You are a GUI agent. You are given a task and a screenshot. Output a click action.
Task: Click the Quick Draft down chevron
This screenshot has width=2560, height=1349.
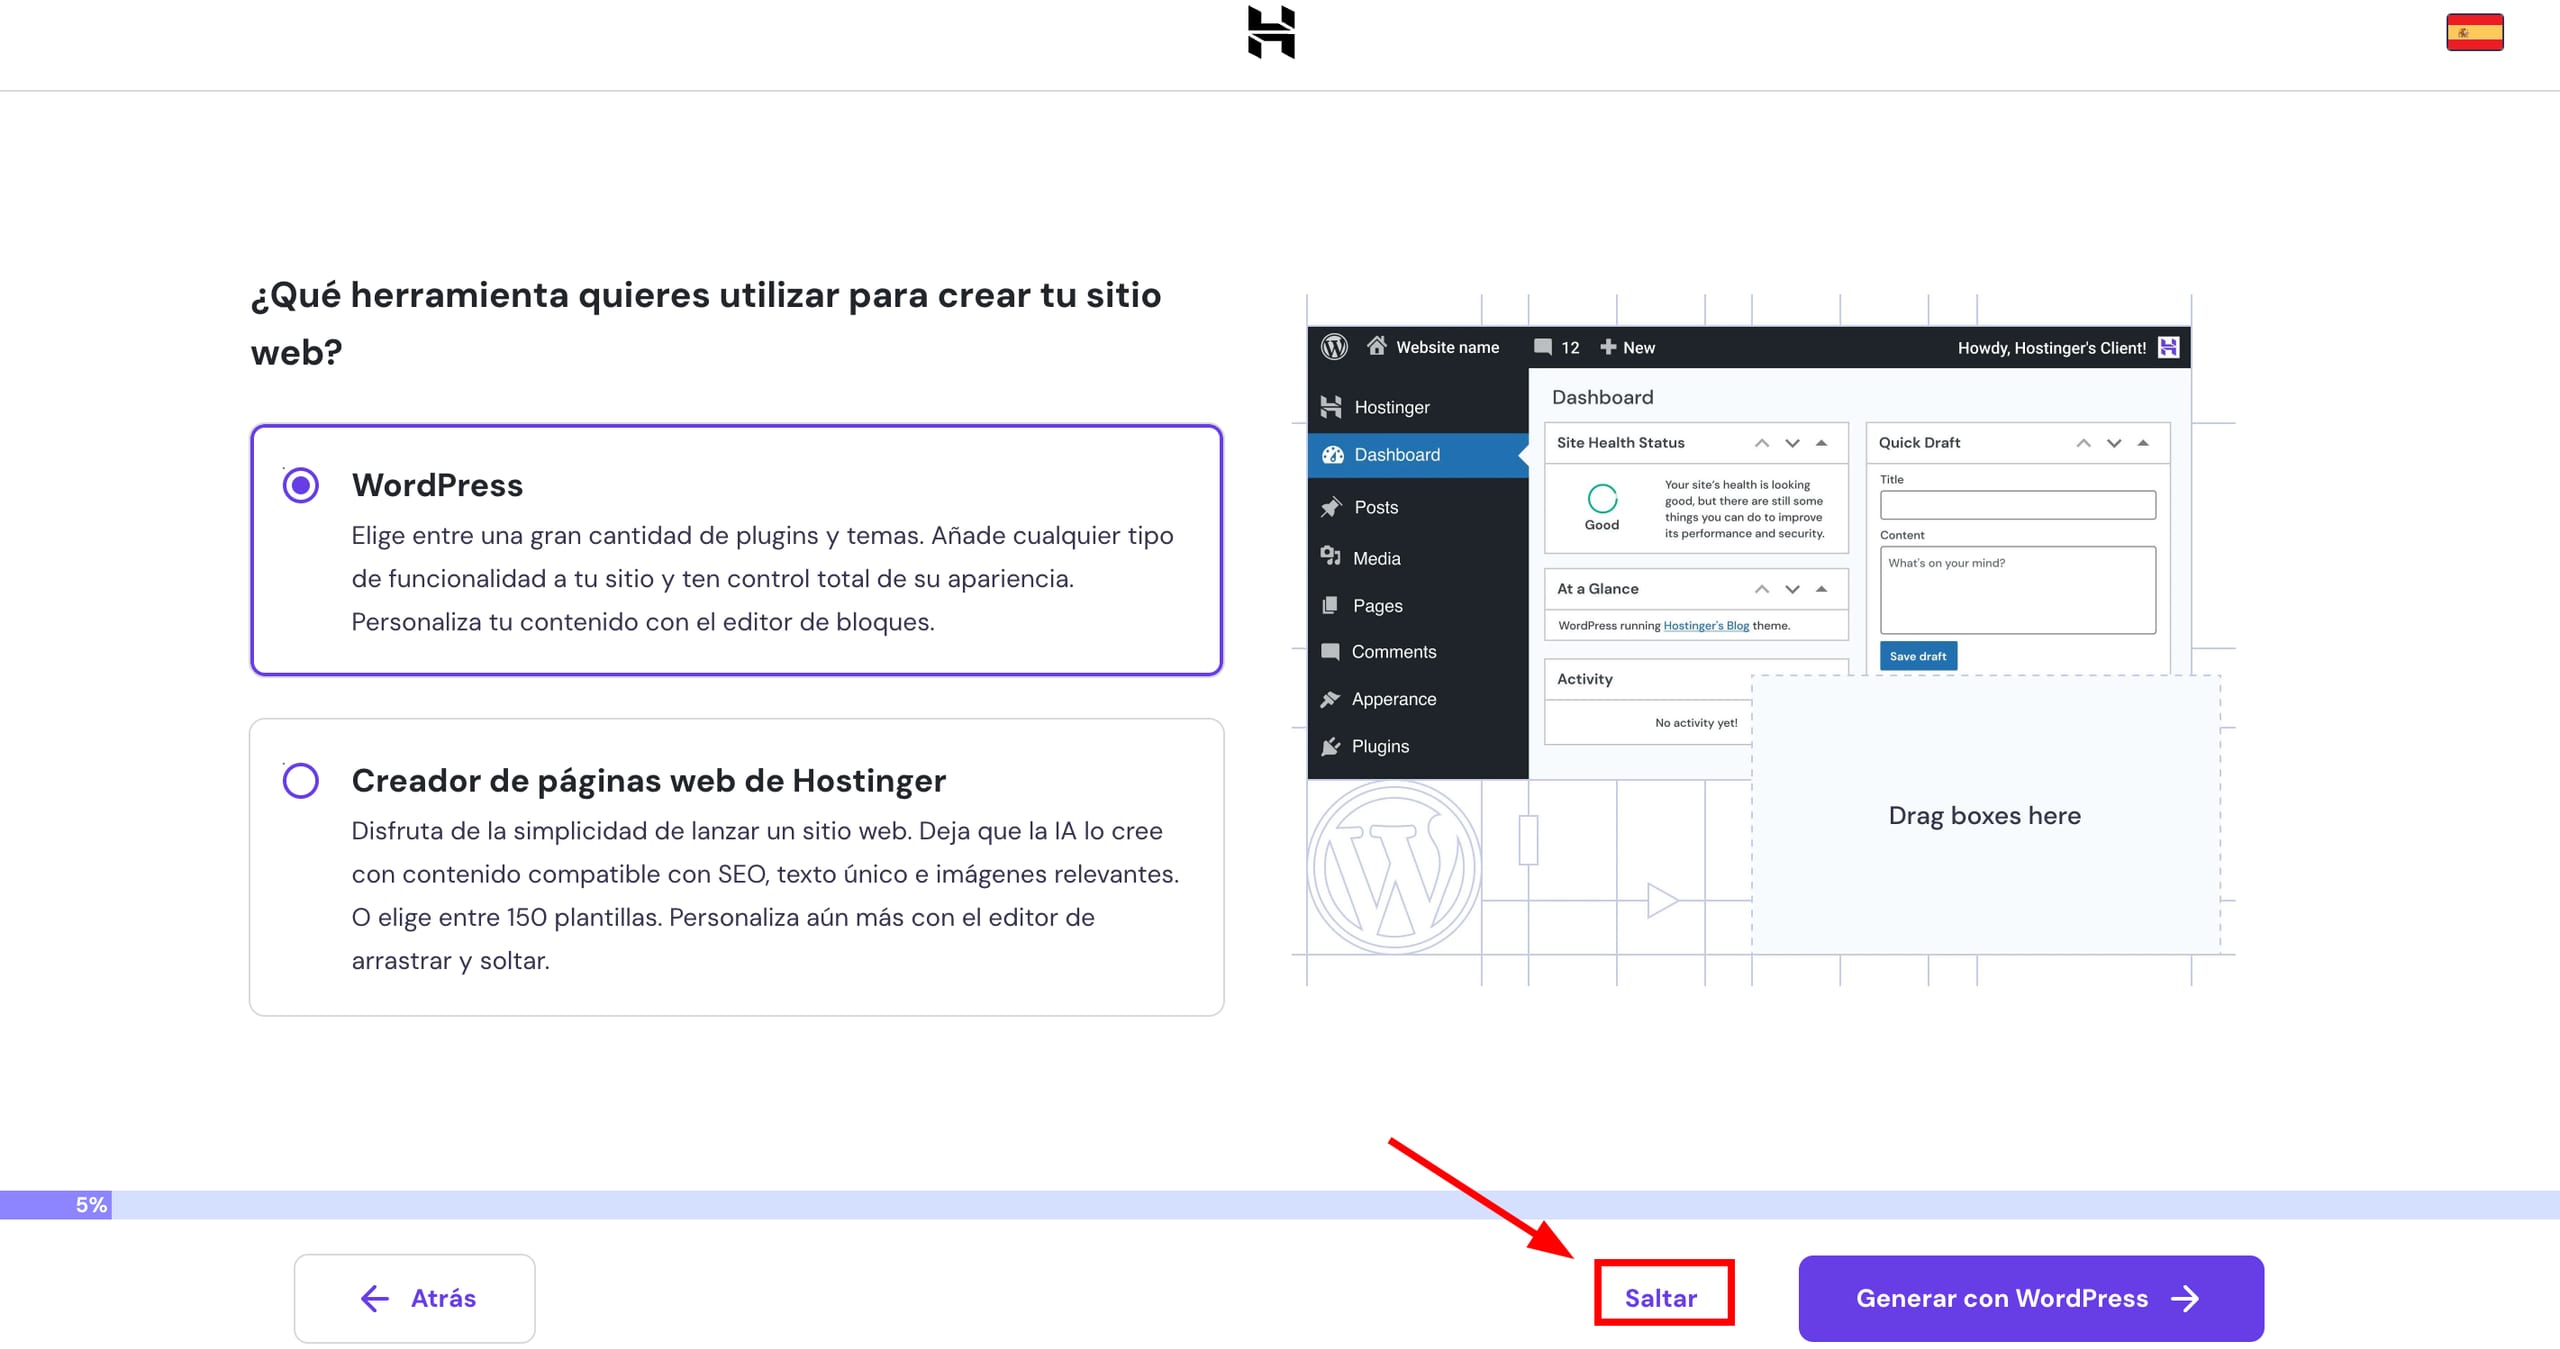pyautogui.click(x=2113, y=443)
